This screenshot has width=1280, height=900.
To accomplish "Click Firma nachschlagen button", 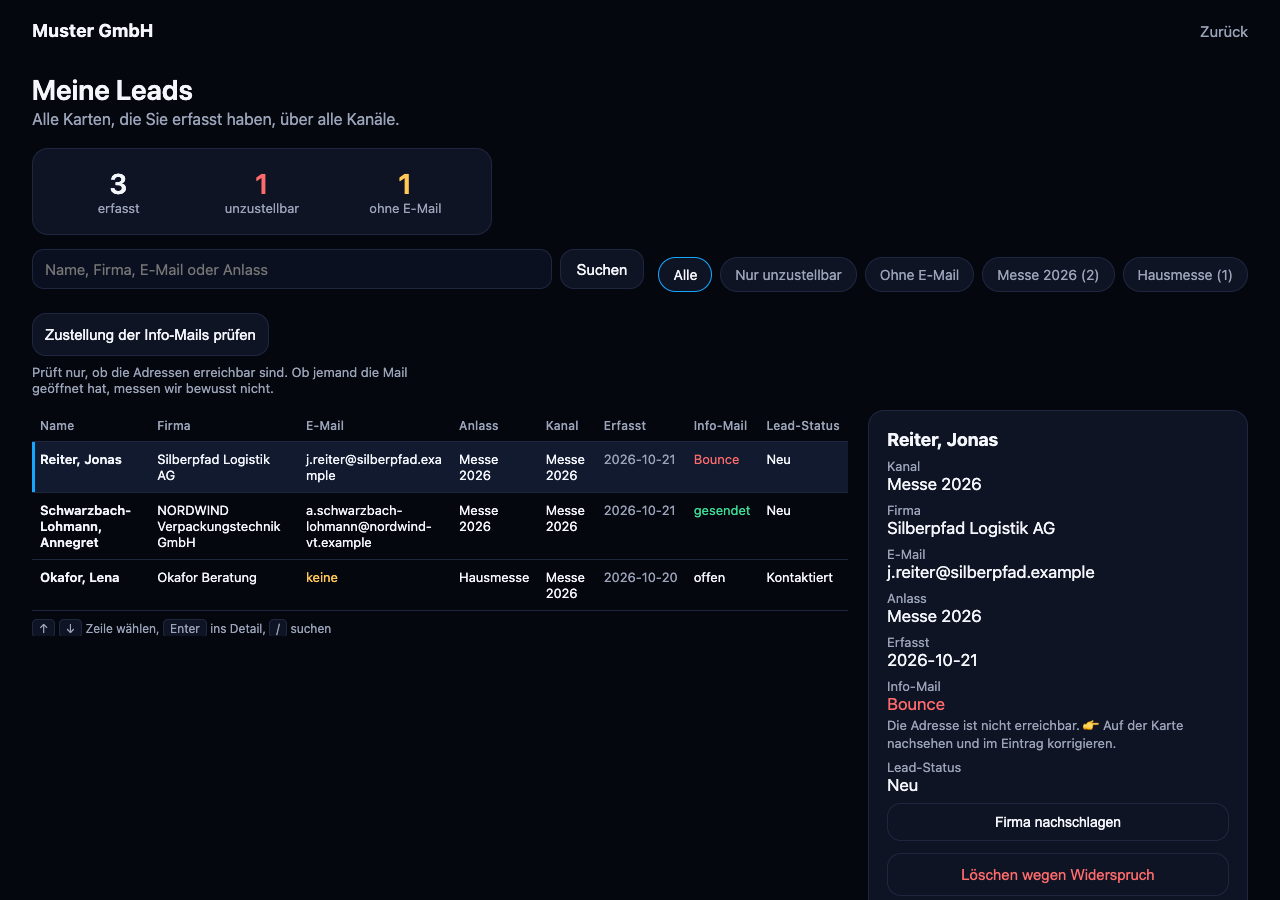I will pos(1058,822).
